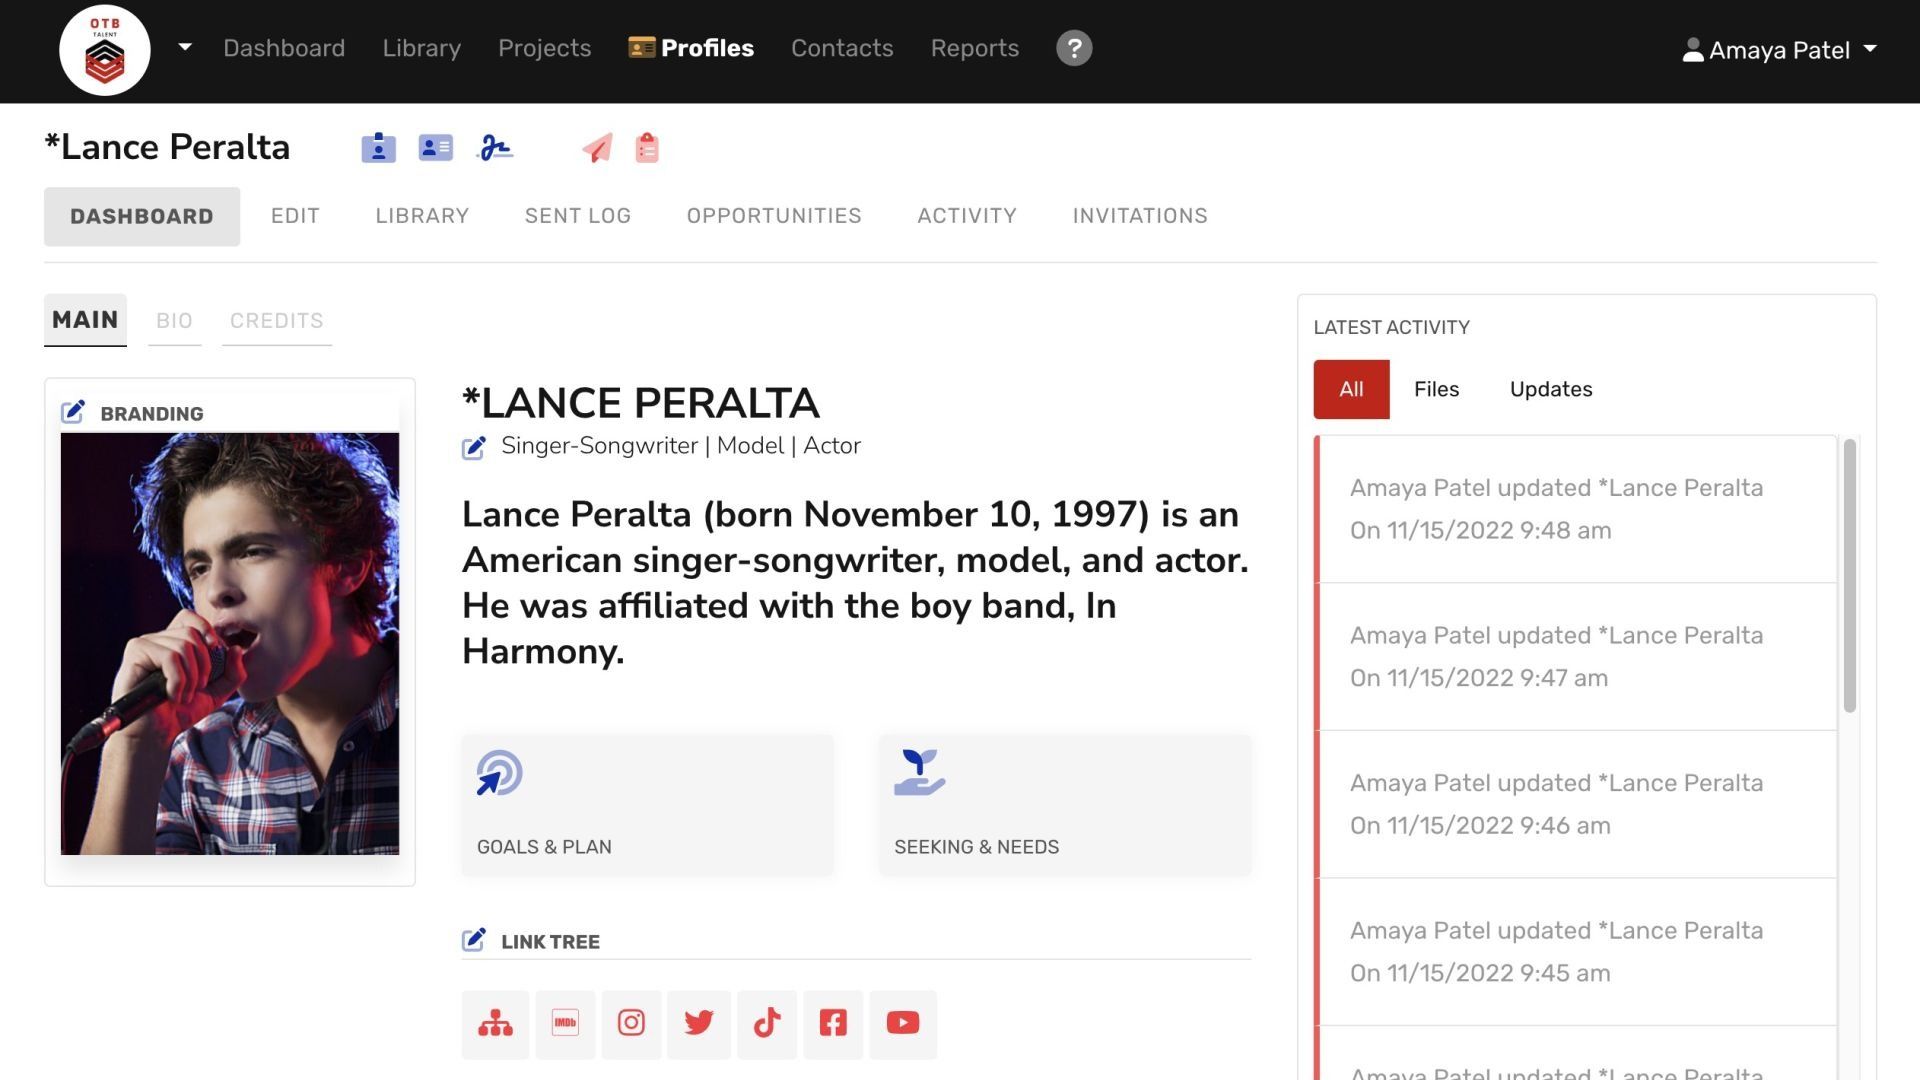This screenshot has width=1920, height=1080.
Task: Open the TikTok link icon
Action: [x=767, y=1023]
